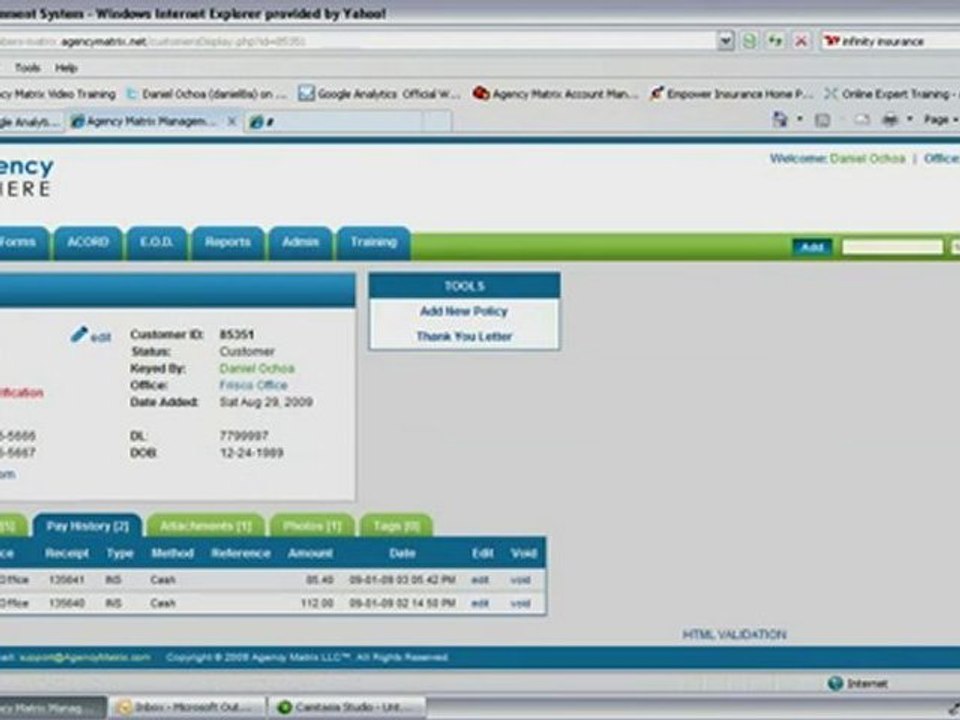Viewport: 960px width, 720px height.
Task: Click the Internet zone globe icon in status bar
Action: coord(835,683)
